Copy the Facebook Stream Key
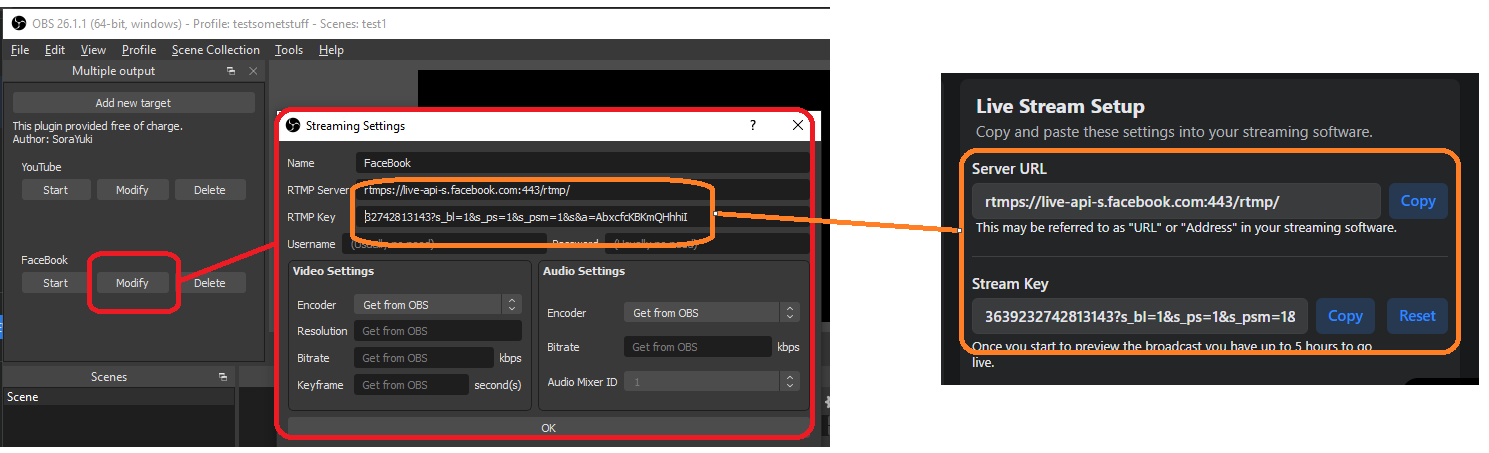 pyautogui.click(x=1345, y=316)
